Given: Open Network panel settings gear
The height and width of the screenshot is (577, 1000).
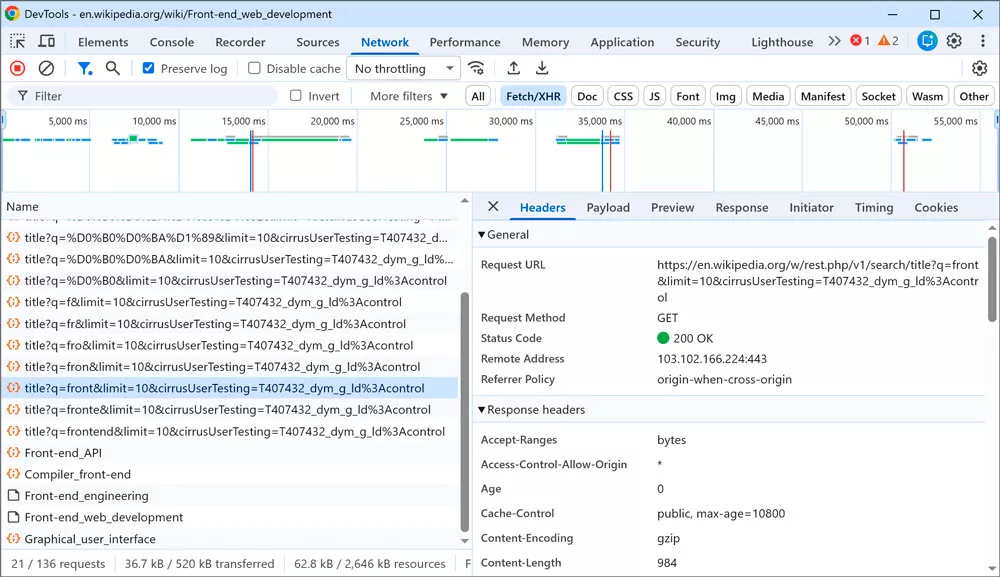Looking at the screenshot, I should pos(980,68).
